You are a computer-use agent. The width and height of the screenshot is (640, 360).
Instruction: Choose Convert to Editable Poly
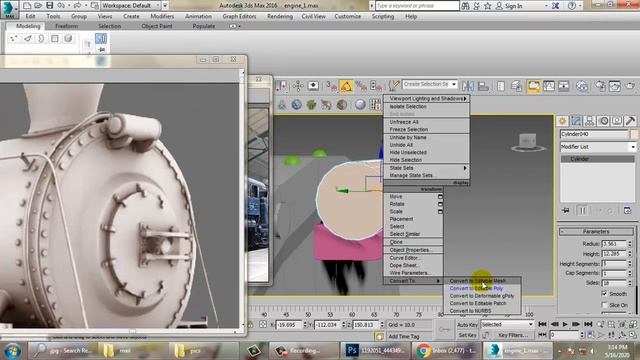coord(476,288)
